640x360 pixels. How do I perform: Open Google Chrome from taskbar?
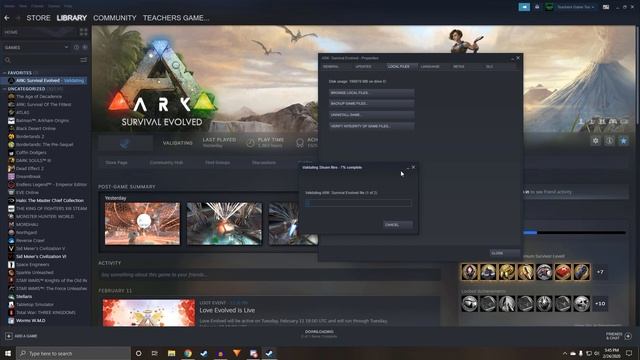[x=188, y=353]
